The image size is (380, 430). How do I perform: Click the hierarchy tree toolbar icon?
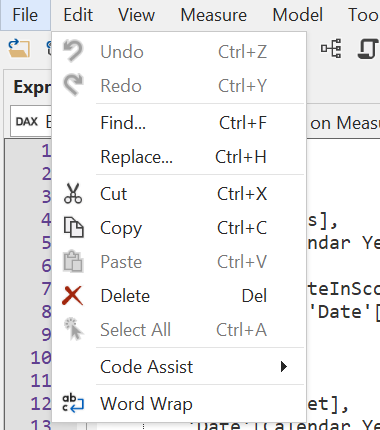[x=331, y=49]
